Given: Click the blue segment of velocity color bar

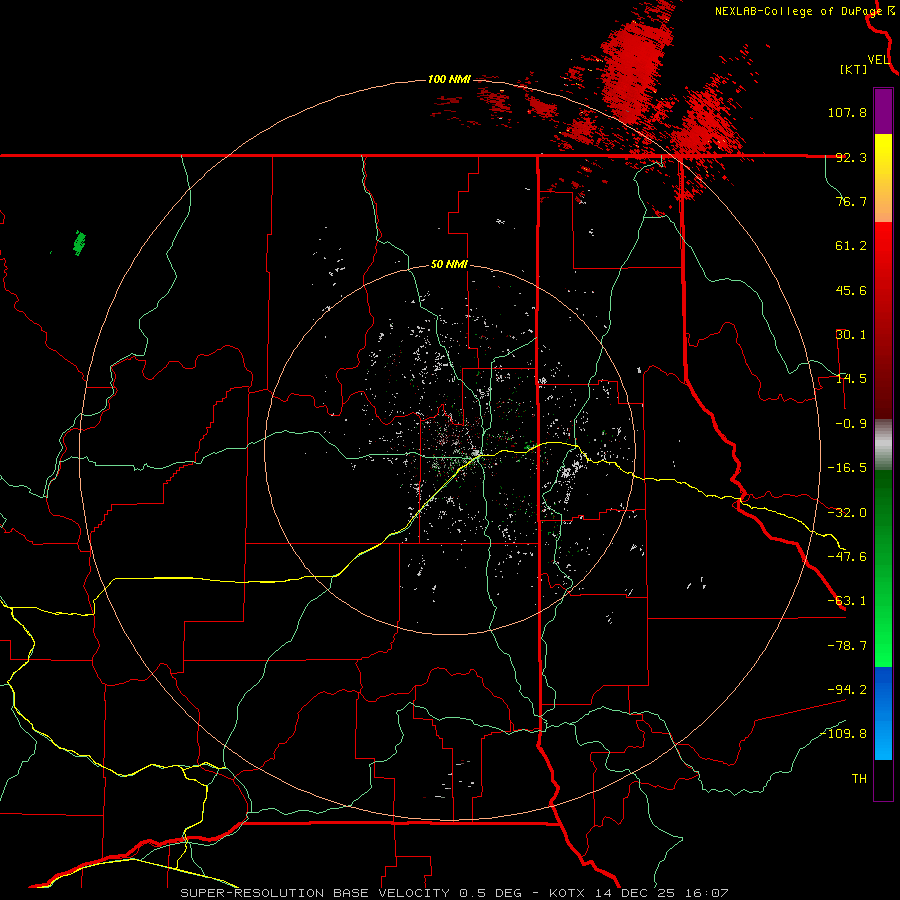Looking at the screenshot, I should tap(883, 713).
